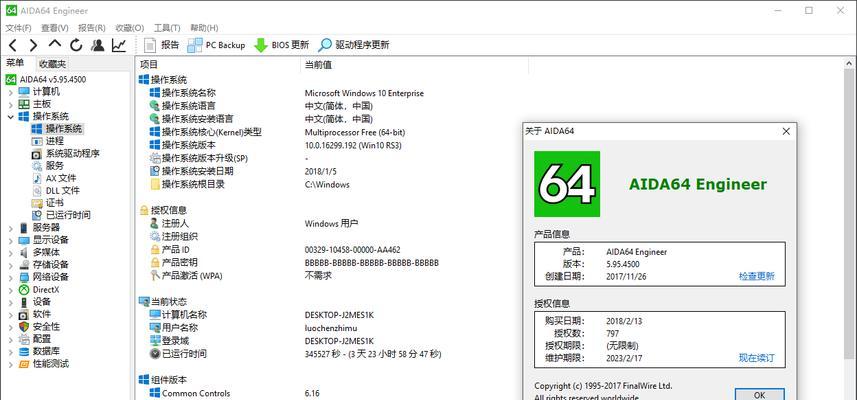Open the user manager toolbar icon
Screen dimensions: 857x400
click(98, 45)
